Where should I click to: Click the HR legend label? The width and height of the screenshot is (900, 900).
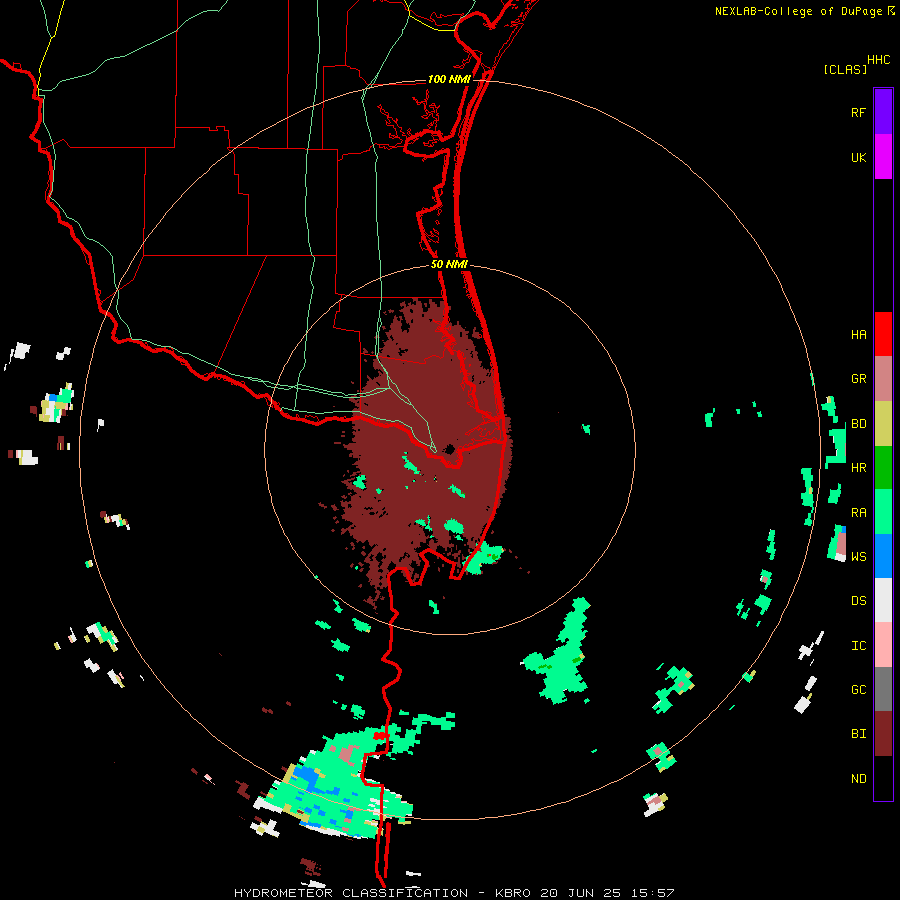pyautogui.click(x=858, y=468)
